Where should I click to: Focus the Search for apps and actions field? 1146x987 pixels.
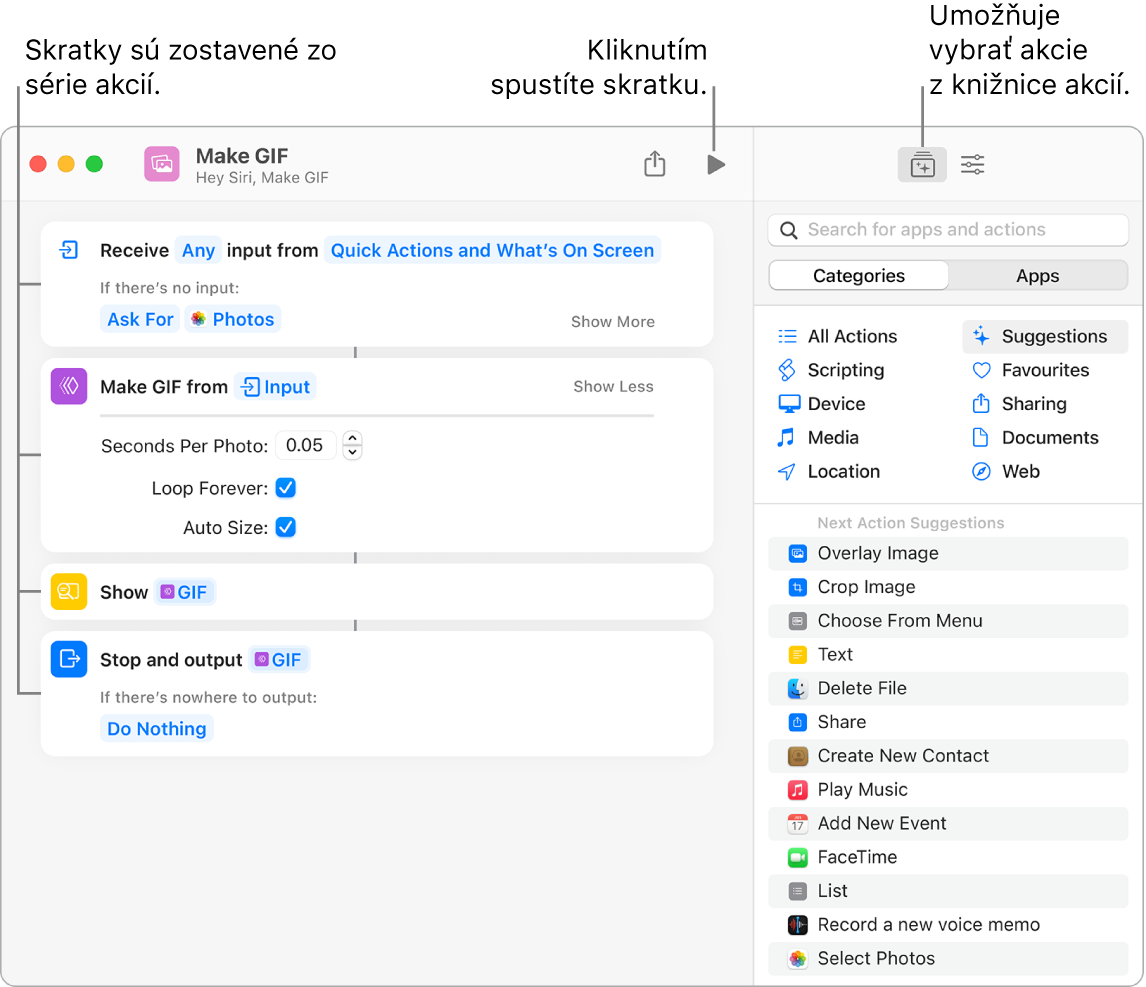pos(948,230)
